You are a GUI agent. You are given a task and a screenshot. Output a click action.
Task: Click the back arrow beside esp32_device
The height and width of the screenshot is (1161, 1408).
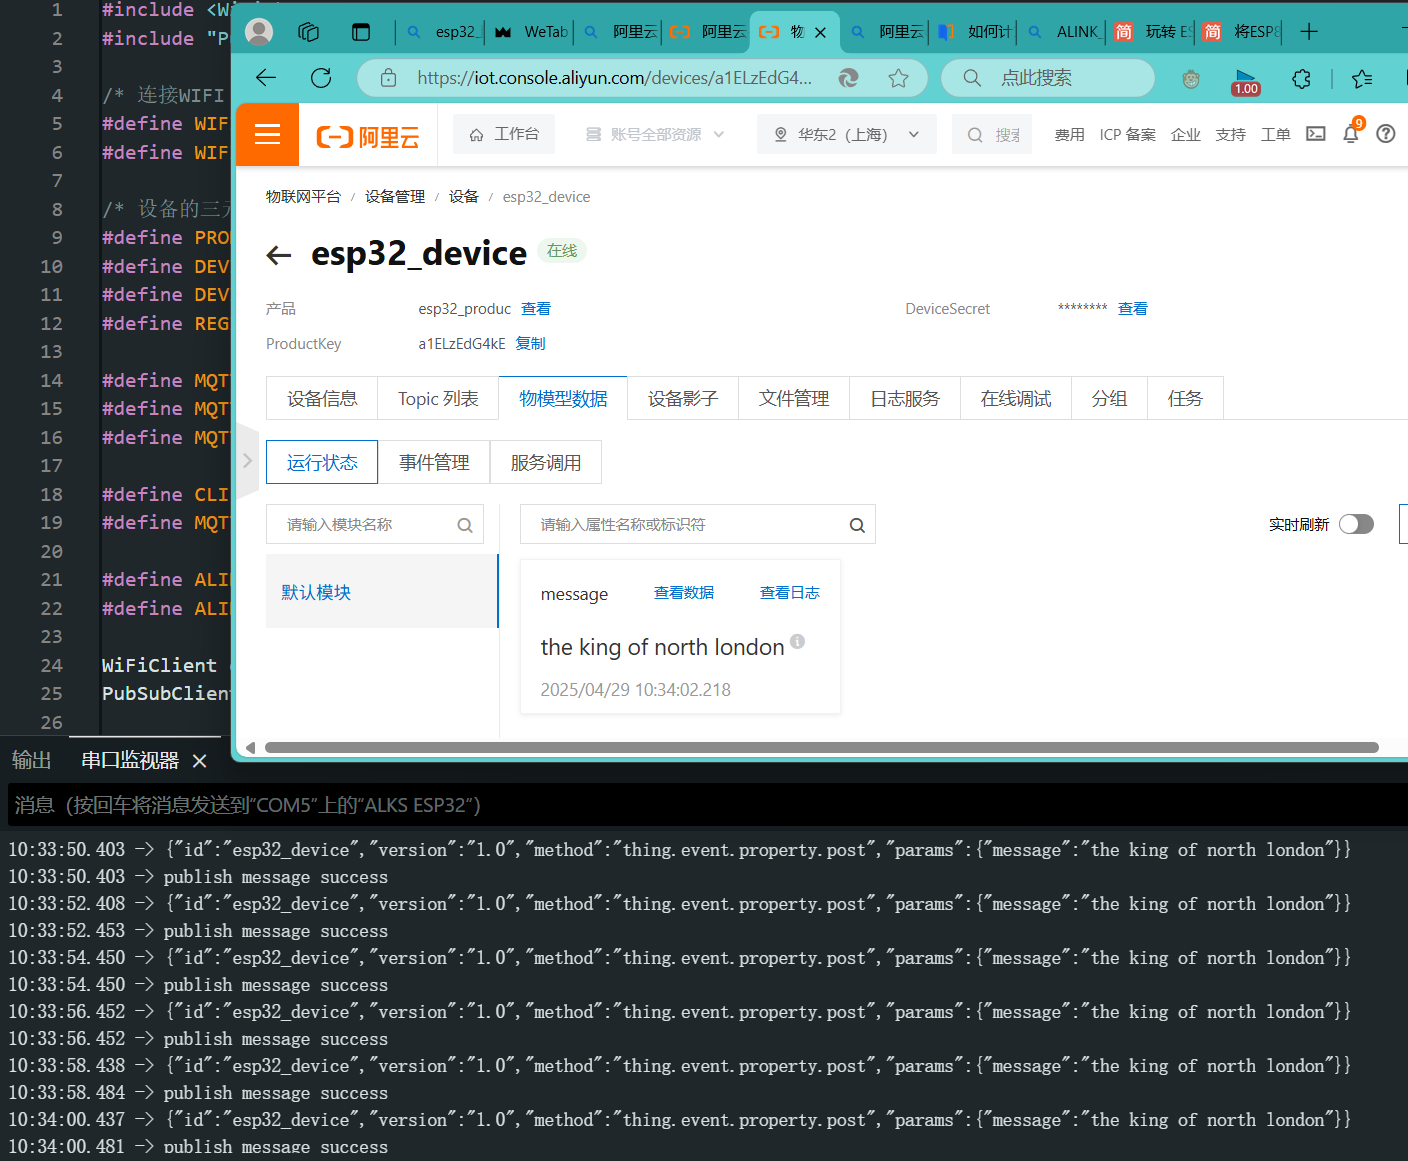click(279, 255)
